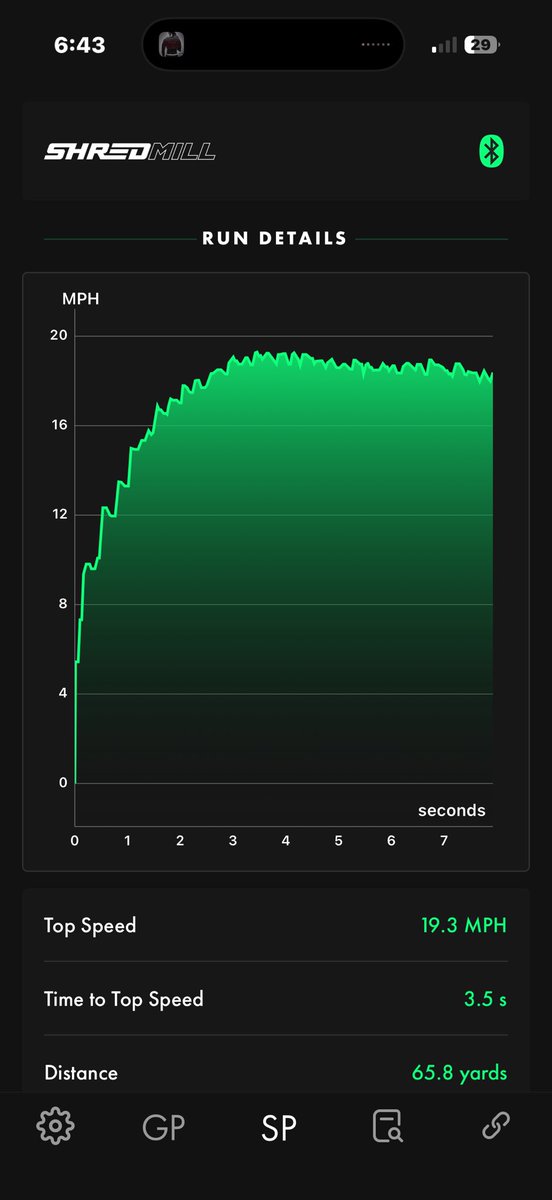Tap the battery indicator showing 29
This screenshot has height=1200, width=552.
click(x=483, y=45)
